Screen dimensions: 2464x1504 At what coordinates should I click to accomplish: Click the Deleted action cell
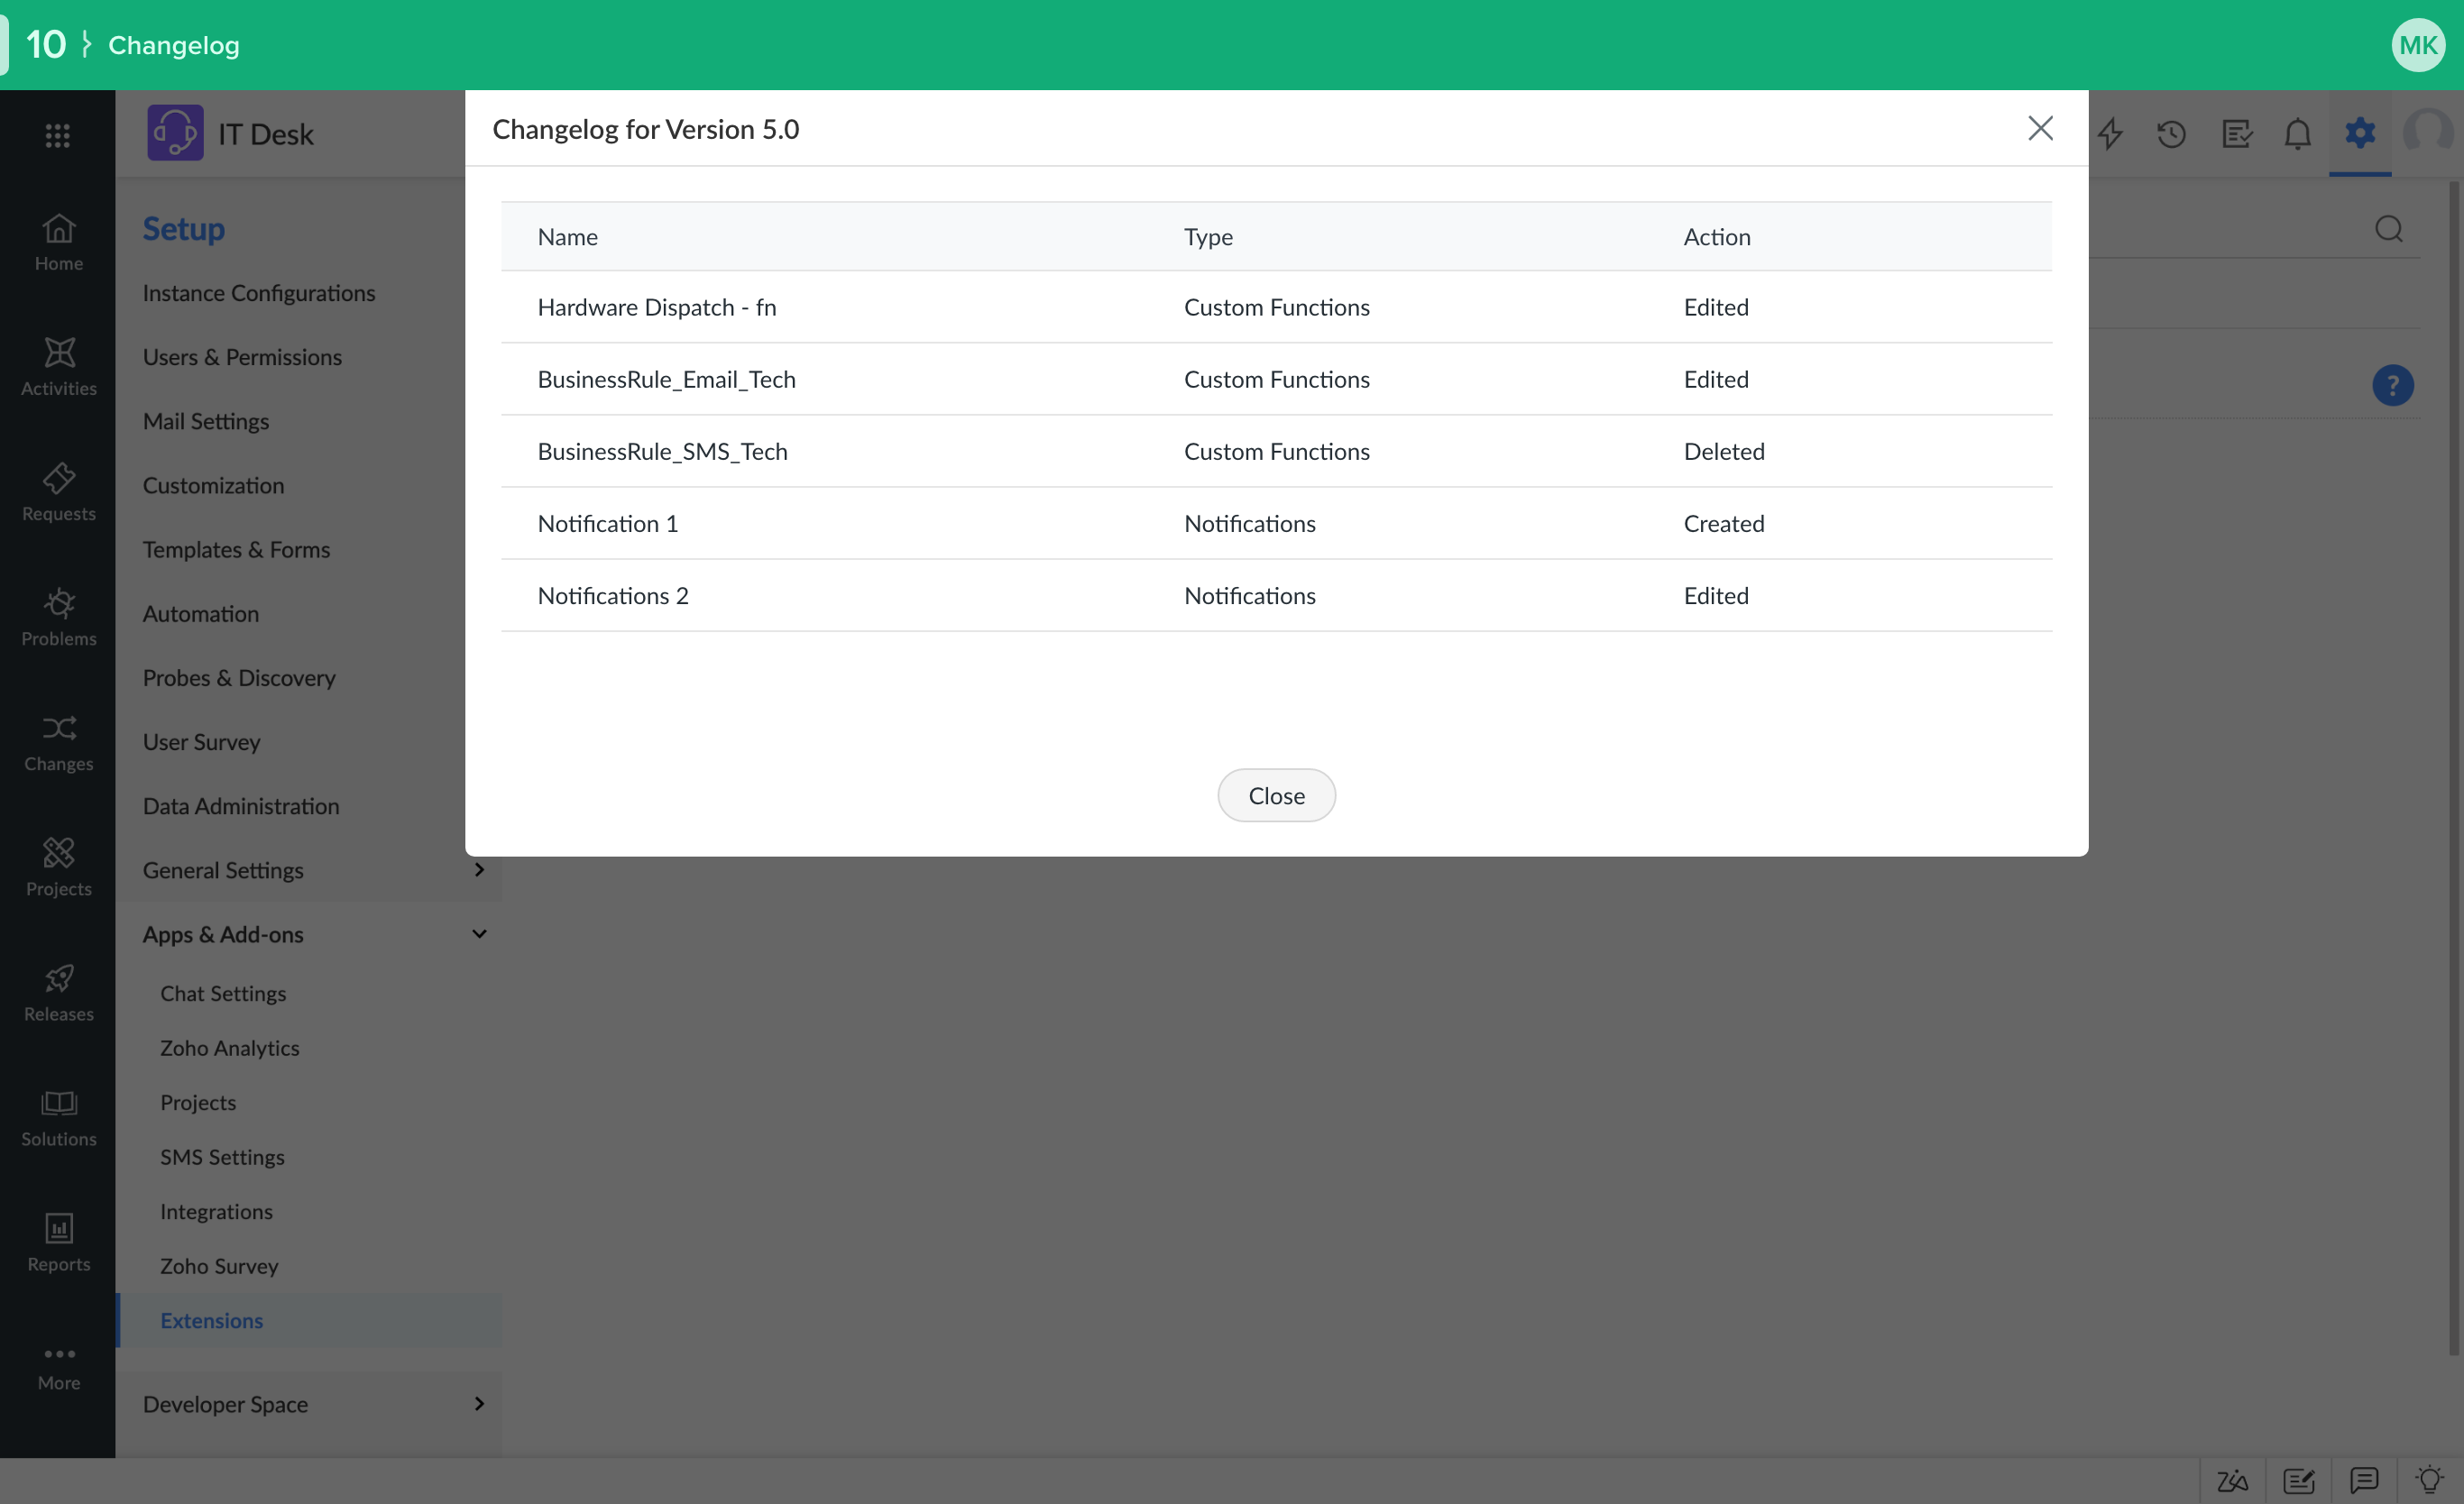[1724, 451]
